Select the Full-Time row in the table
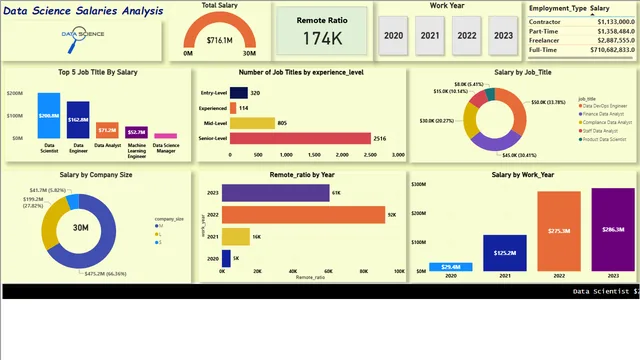This screenshot has width=640, height=360. [x=582, y=50]
